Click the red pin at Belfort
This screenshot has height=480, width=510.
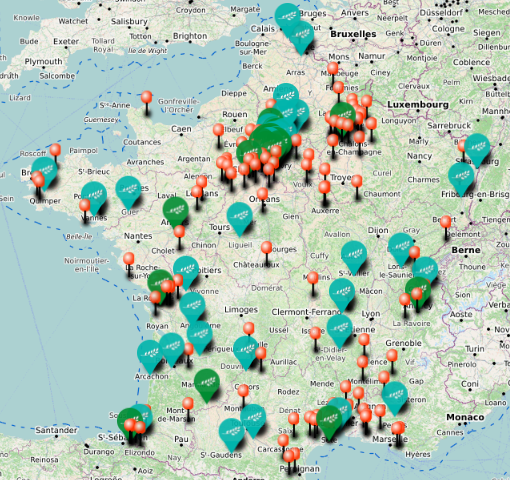[446, 228]
